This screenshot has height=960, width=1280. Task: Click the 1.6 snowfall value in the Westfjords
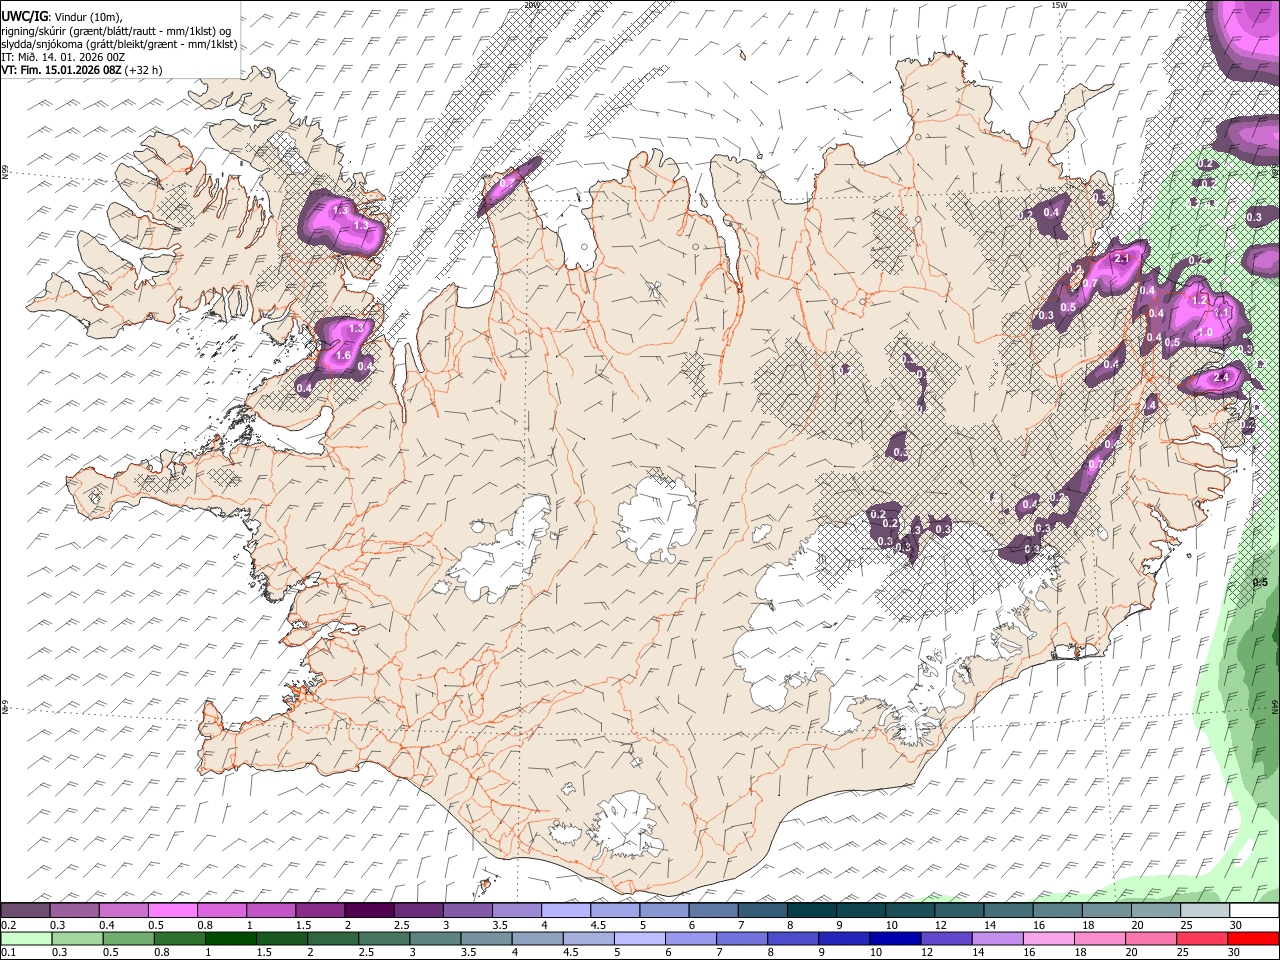click(x=343, y=355)
